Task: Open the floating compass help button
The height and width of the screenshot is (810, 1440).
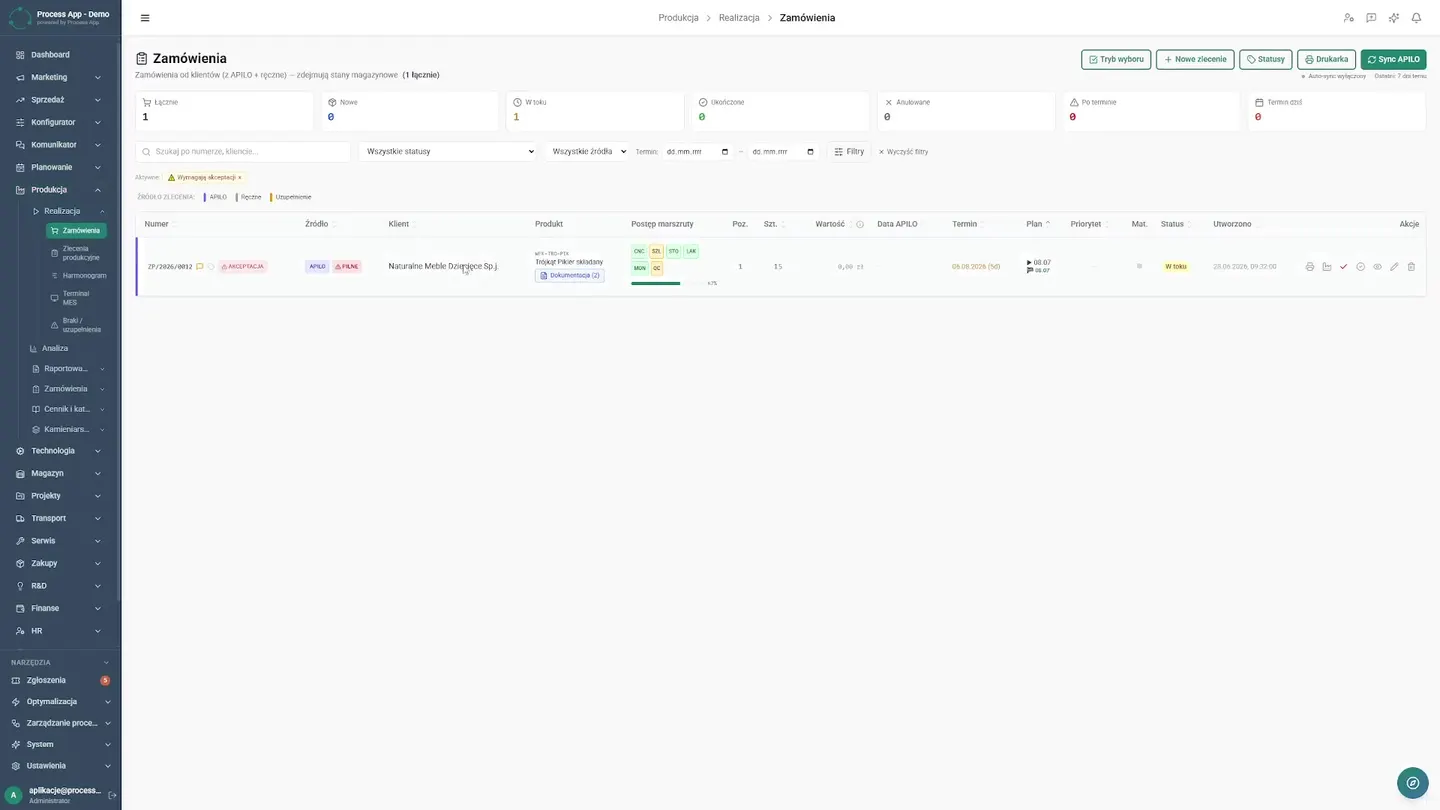Action: (x=1412, y=783)
